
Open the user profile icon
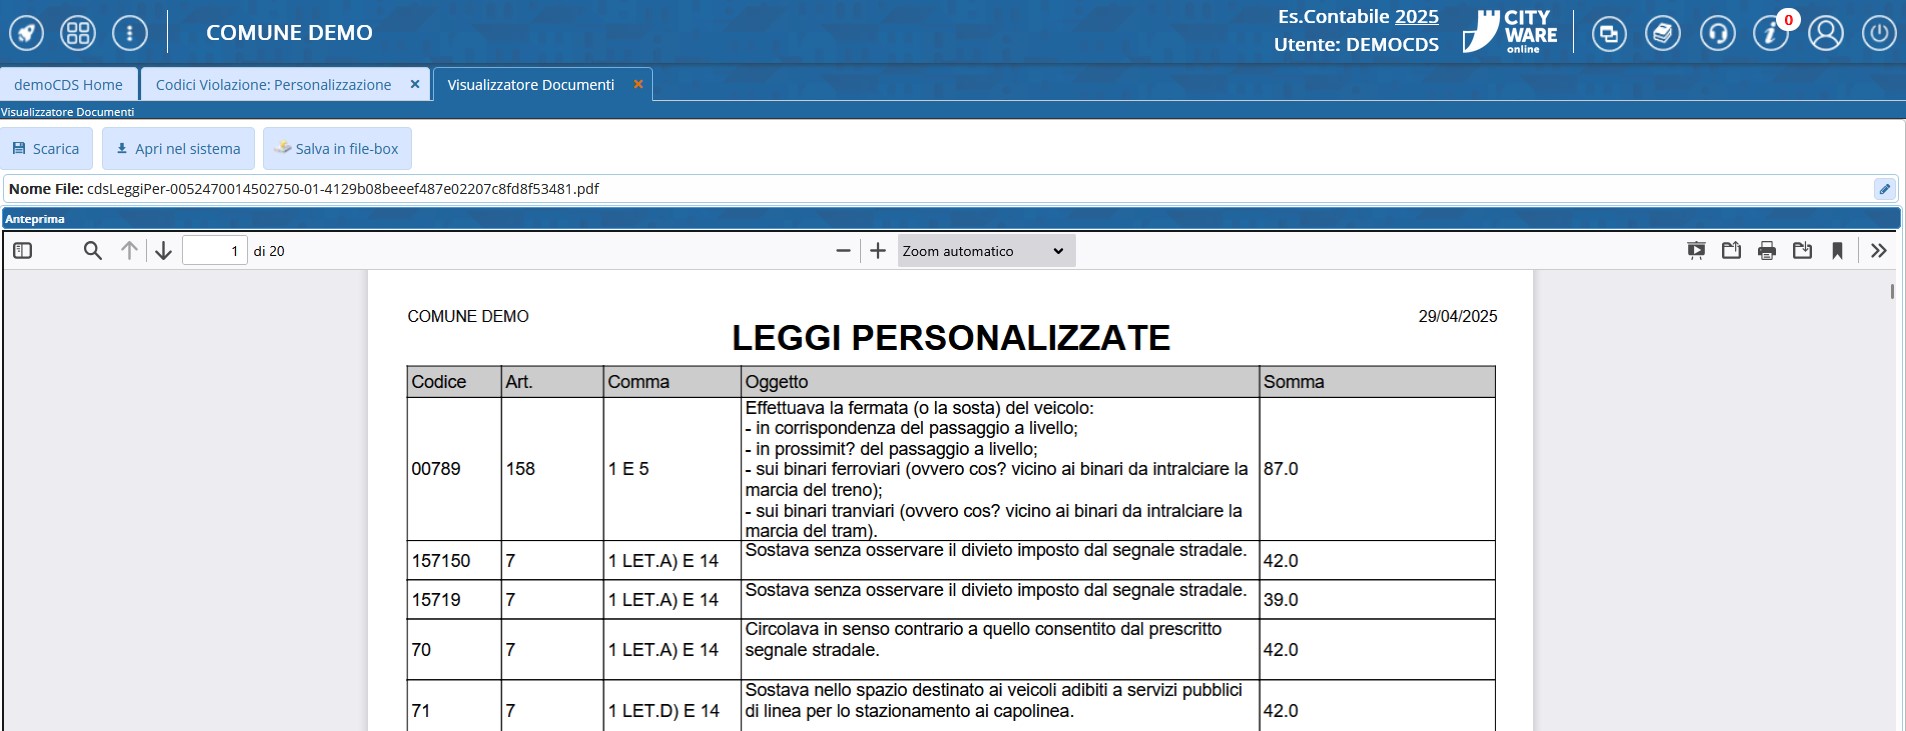1825,34
